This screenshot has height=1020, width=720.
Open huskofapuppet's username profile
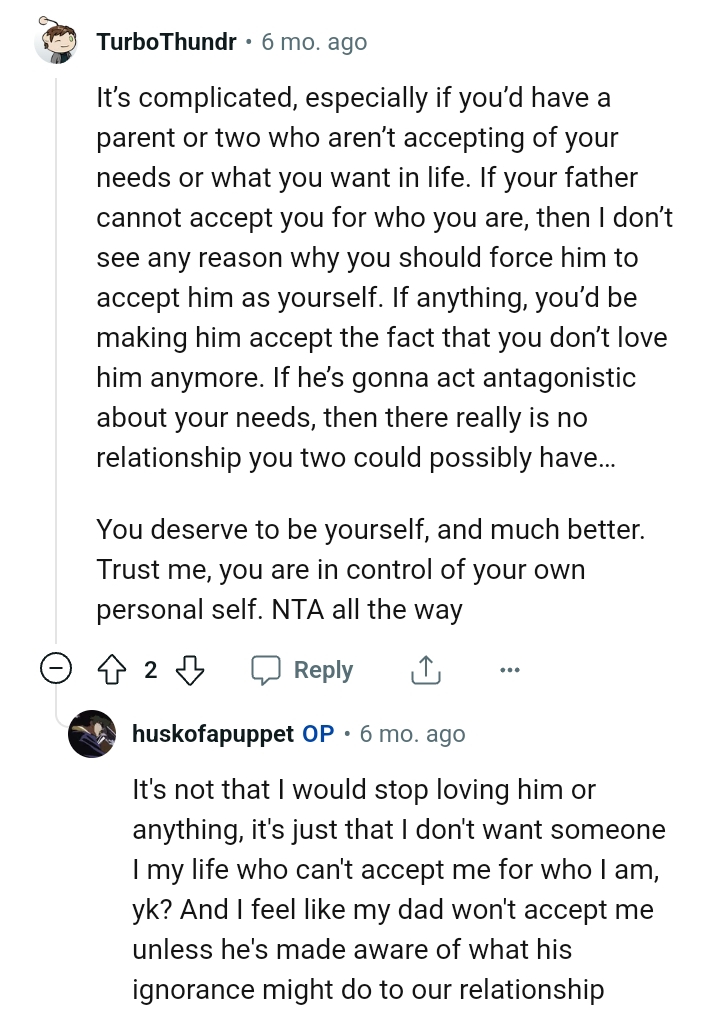click(212, 735)
